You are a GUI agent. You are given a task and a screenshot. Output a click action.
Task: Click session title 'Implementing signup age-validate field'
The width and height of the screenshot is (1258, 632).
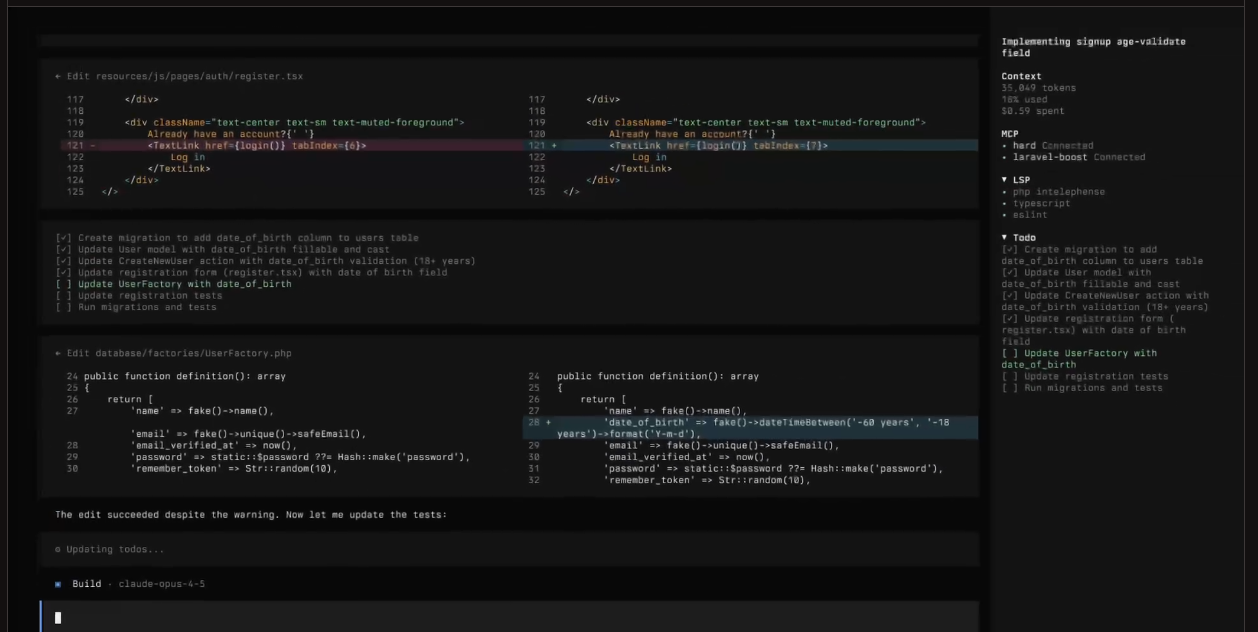pos(1093,47)
